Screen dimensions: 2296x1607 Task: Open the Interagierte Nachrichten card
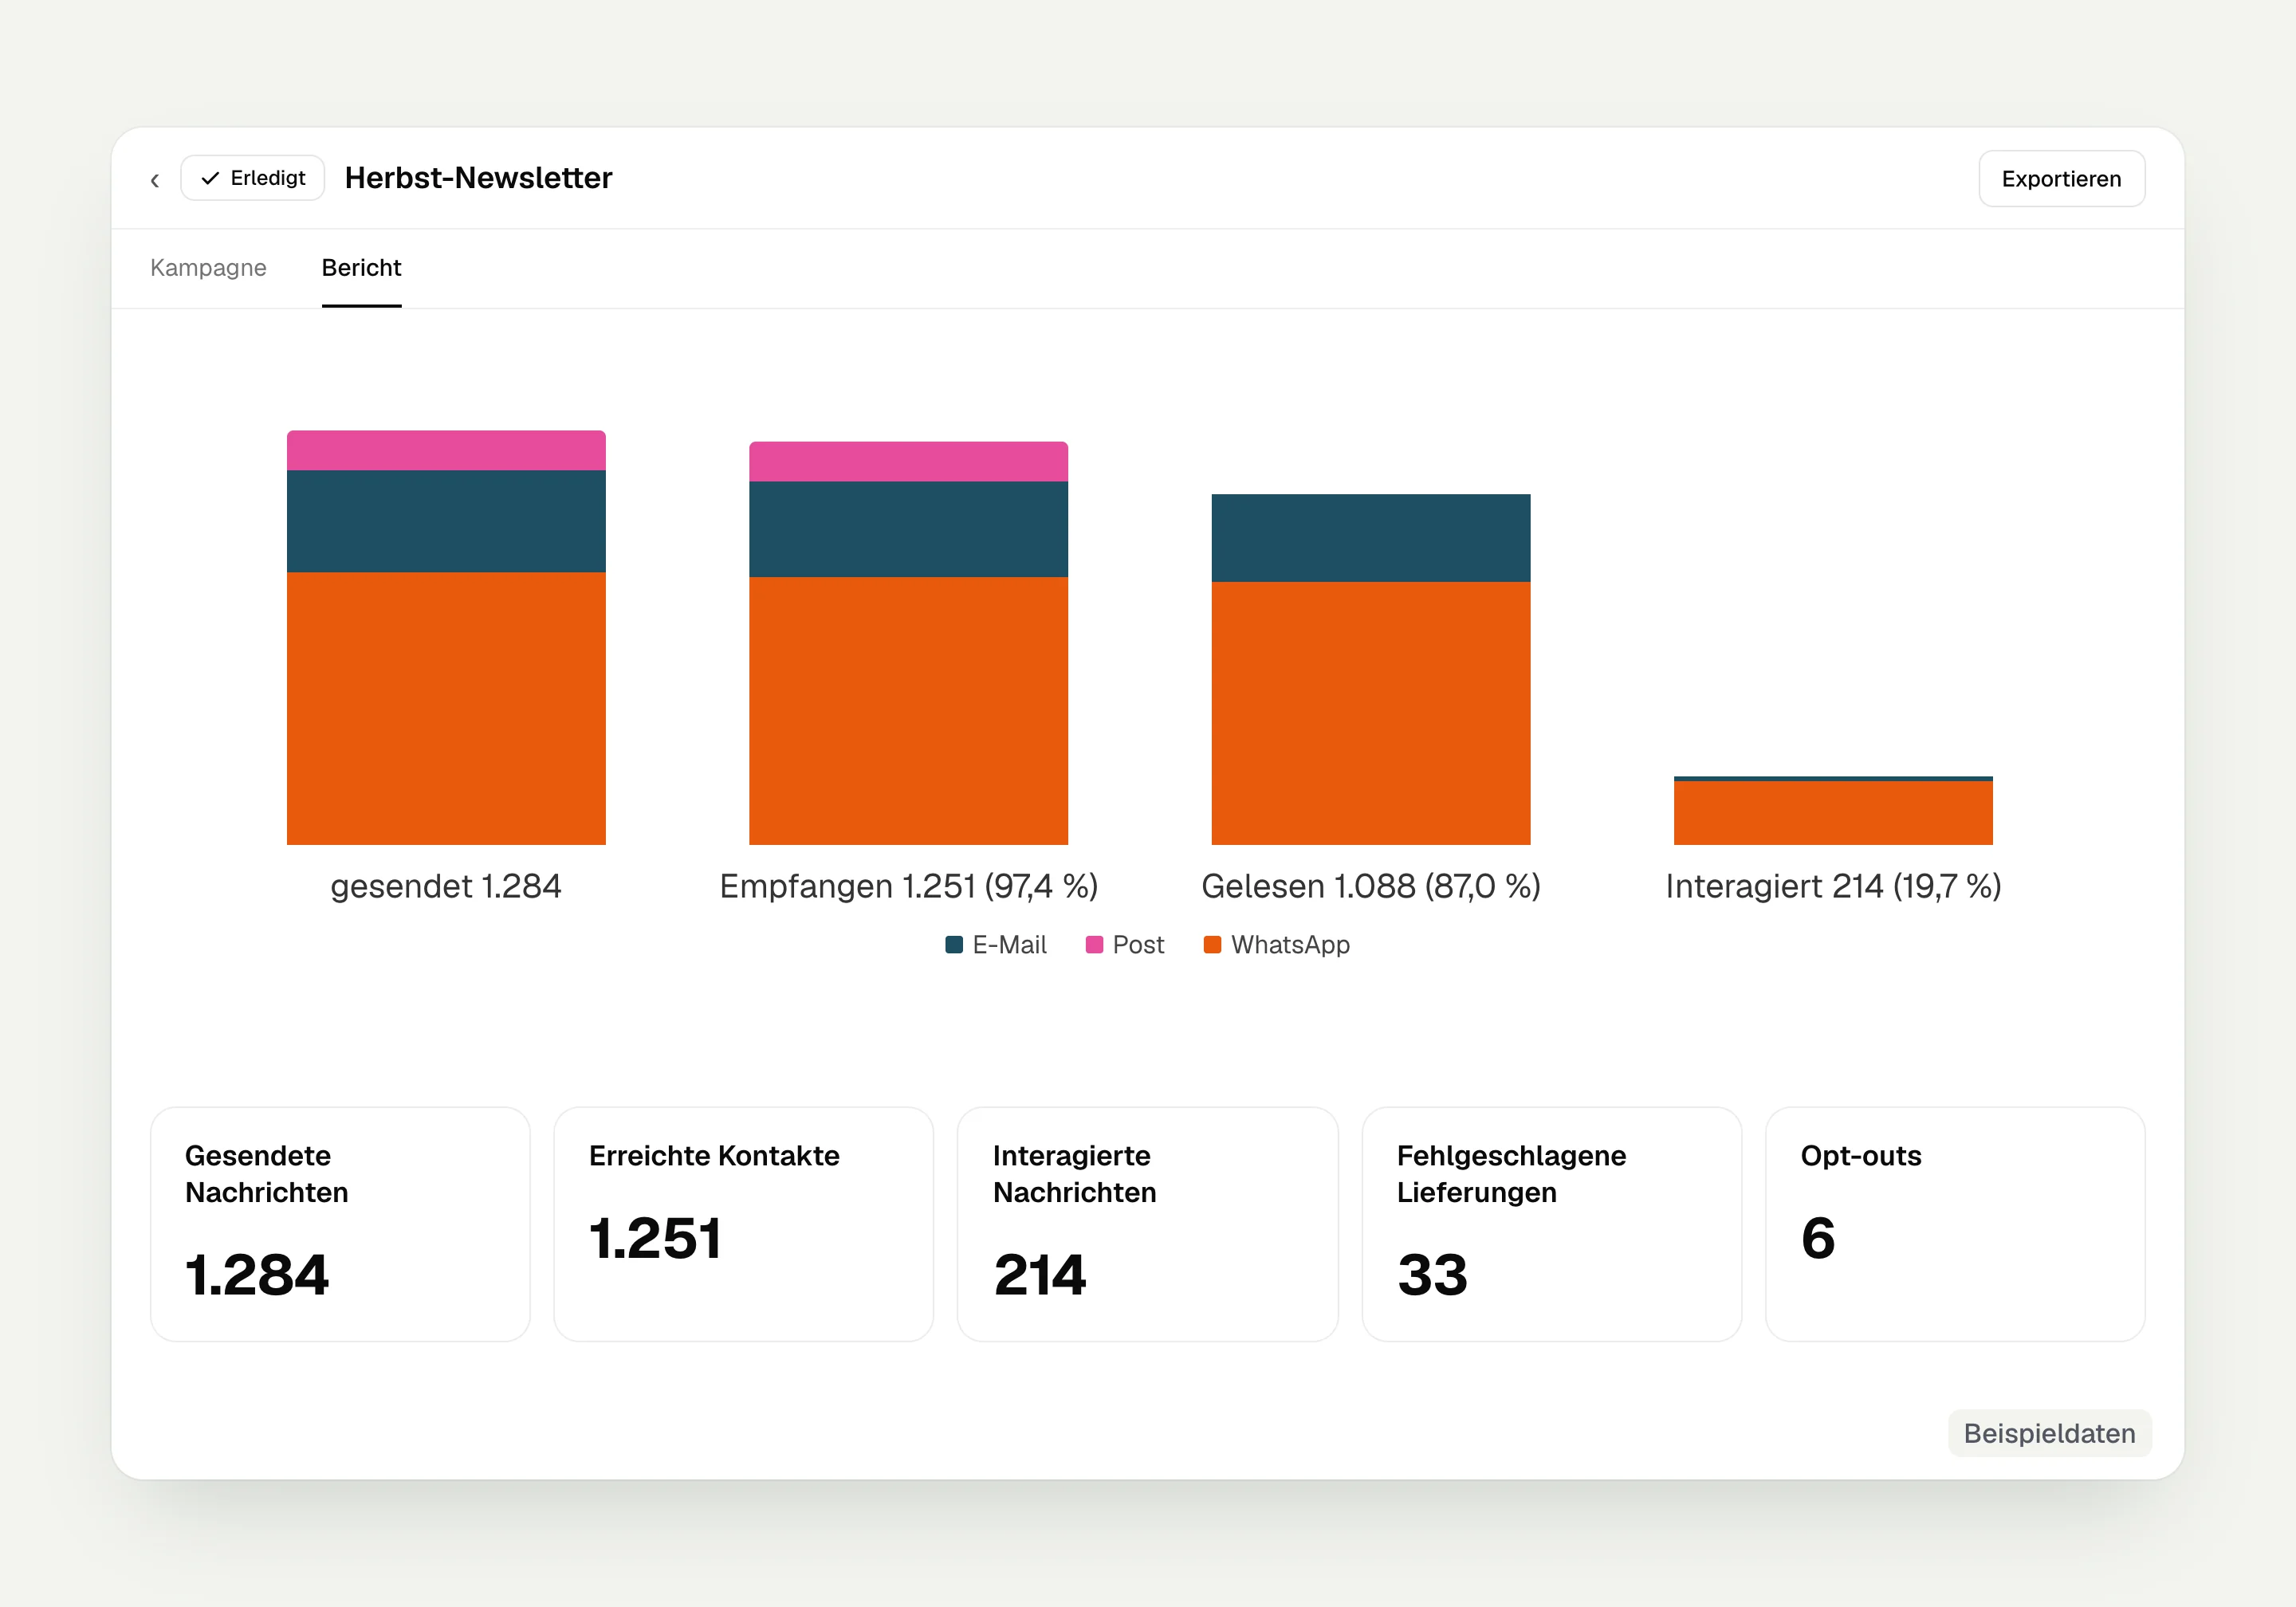(x=1147, y=1224)
